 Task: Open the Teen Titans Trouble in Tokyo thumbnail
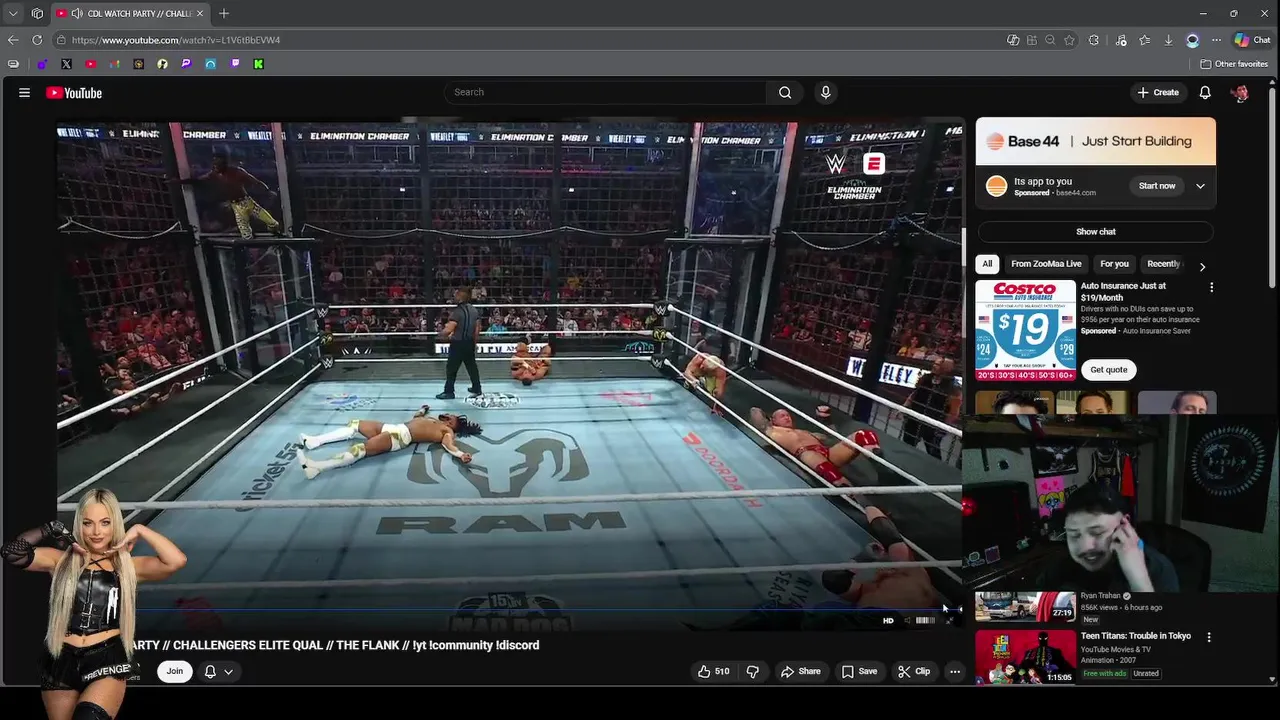[x=1025, y=656]
